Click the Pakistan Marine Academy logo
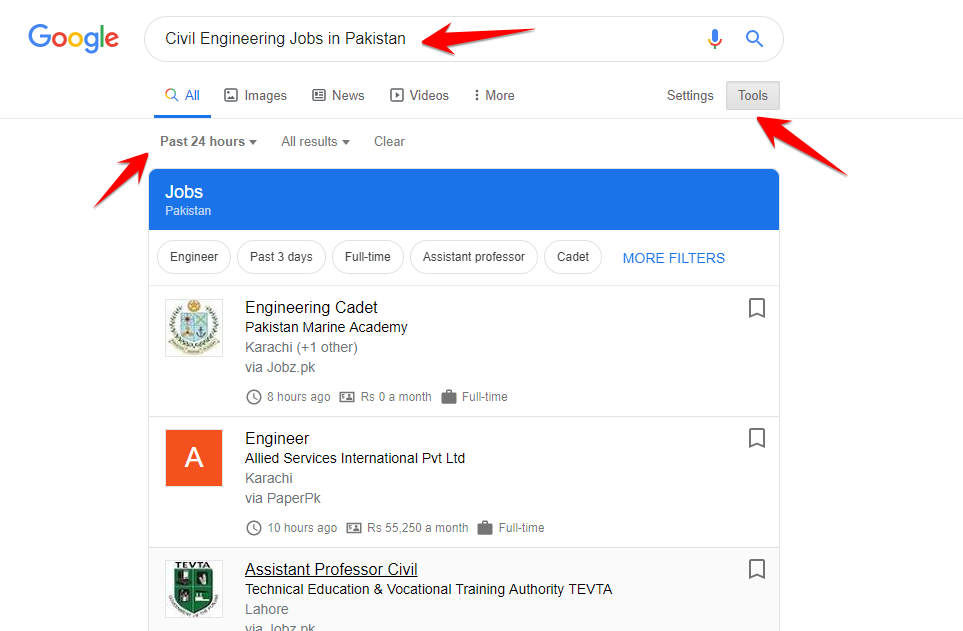963x631 pixels. 194,328
